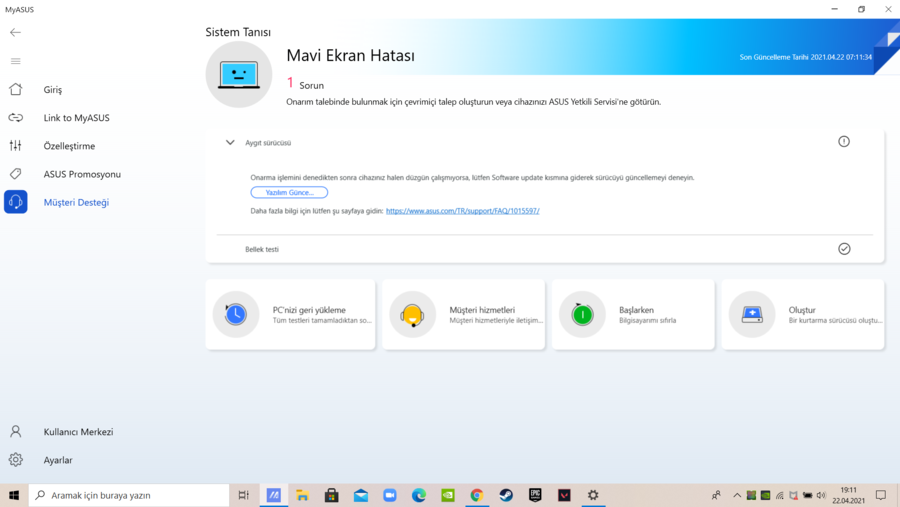Go back with the arrow icon
The width and height of the screenshot is (900, 507).
pyautogui.click(x=15, y=33)
